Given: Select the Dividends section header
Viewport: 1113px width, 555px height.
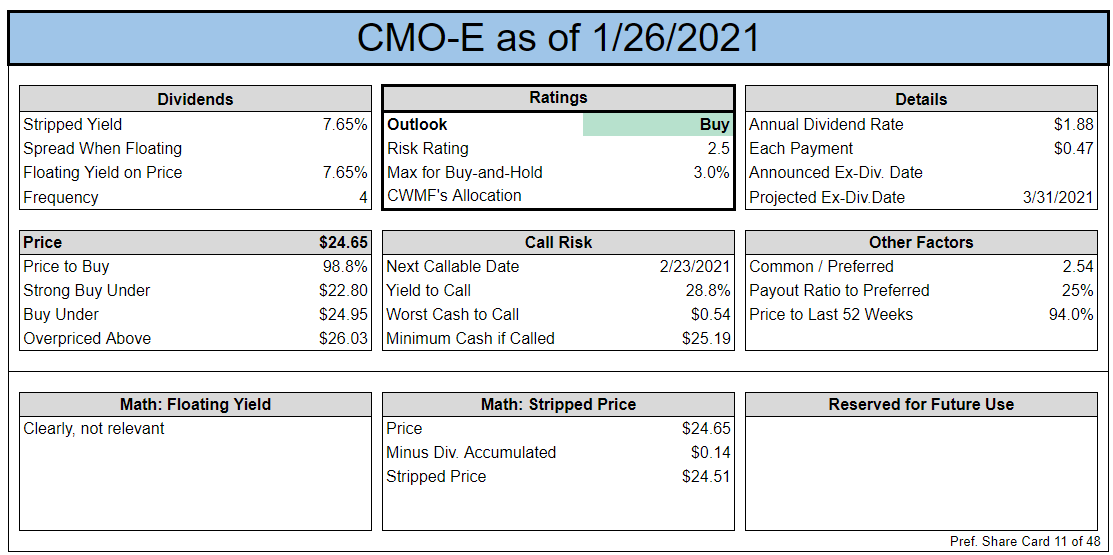Looking at the screenshot, I should tap(195, 99).
